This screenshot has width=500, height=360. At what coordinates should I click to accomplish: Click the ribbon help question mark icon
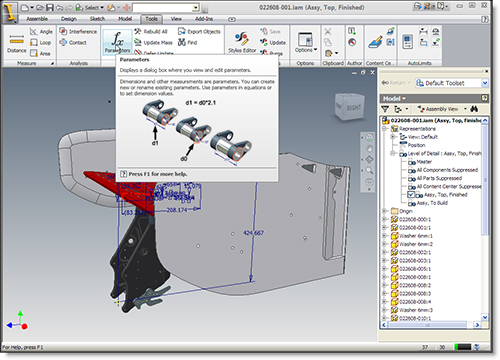point(485,19)
